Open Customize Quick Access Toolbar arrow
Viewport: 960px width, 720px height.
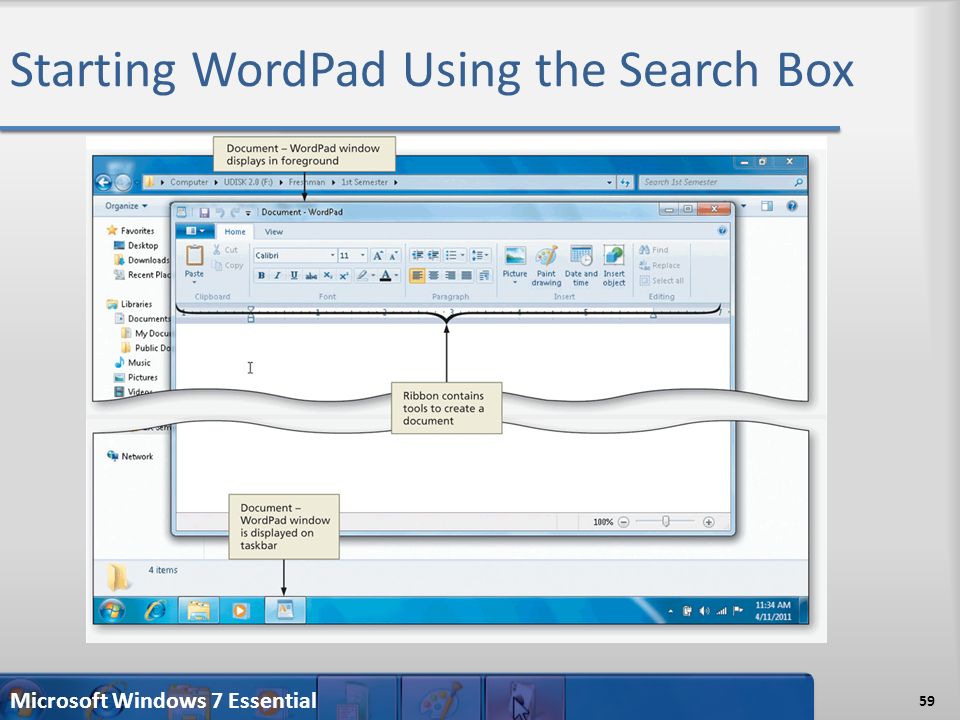coord(248,213)
